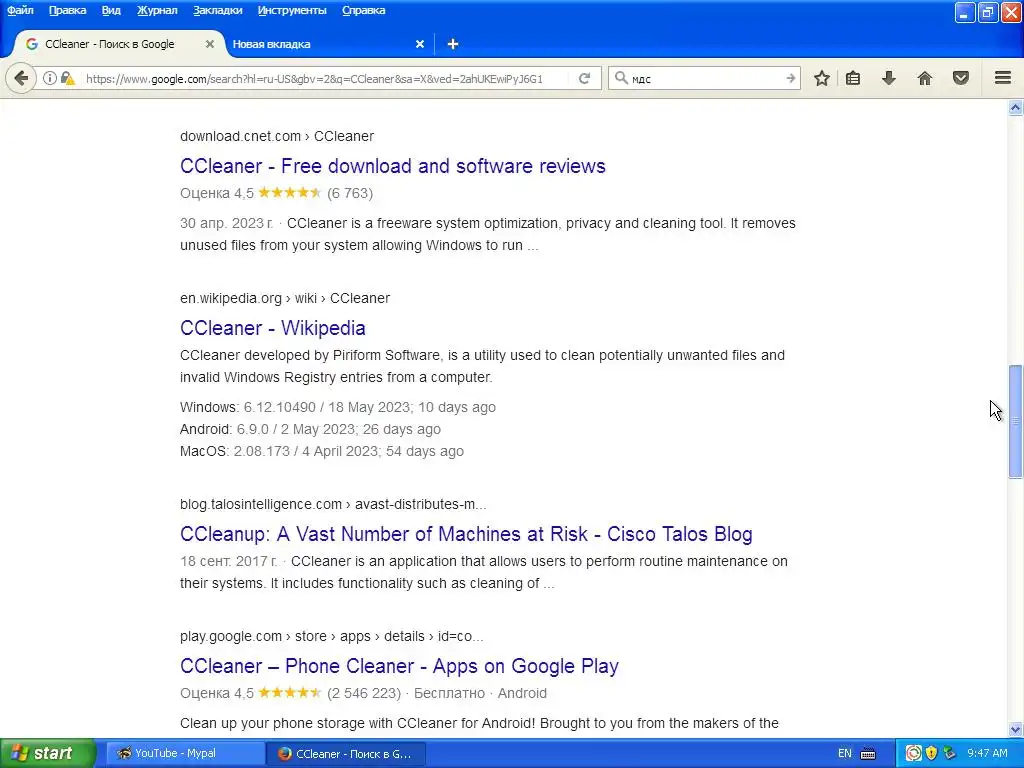Click the Windows: 6.12.10490 version line

[x=338, y=407]
